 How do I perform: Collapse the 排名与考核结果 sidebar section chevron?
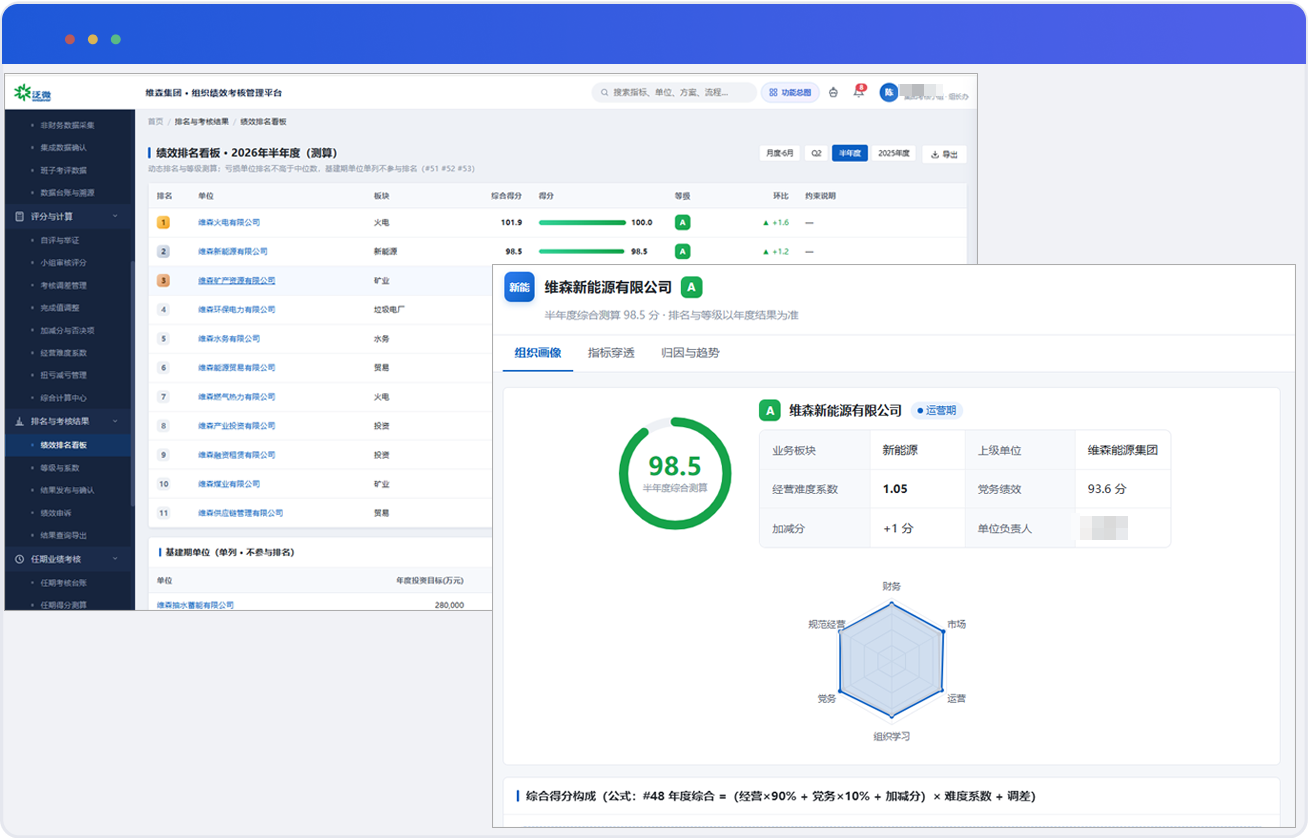[x=115, y=422]
